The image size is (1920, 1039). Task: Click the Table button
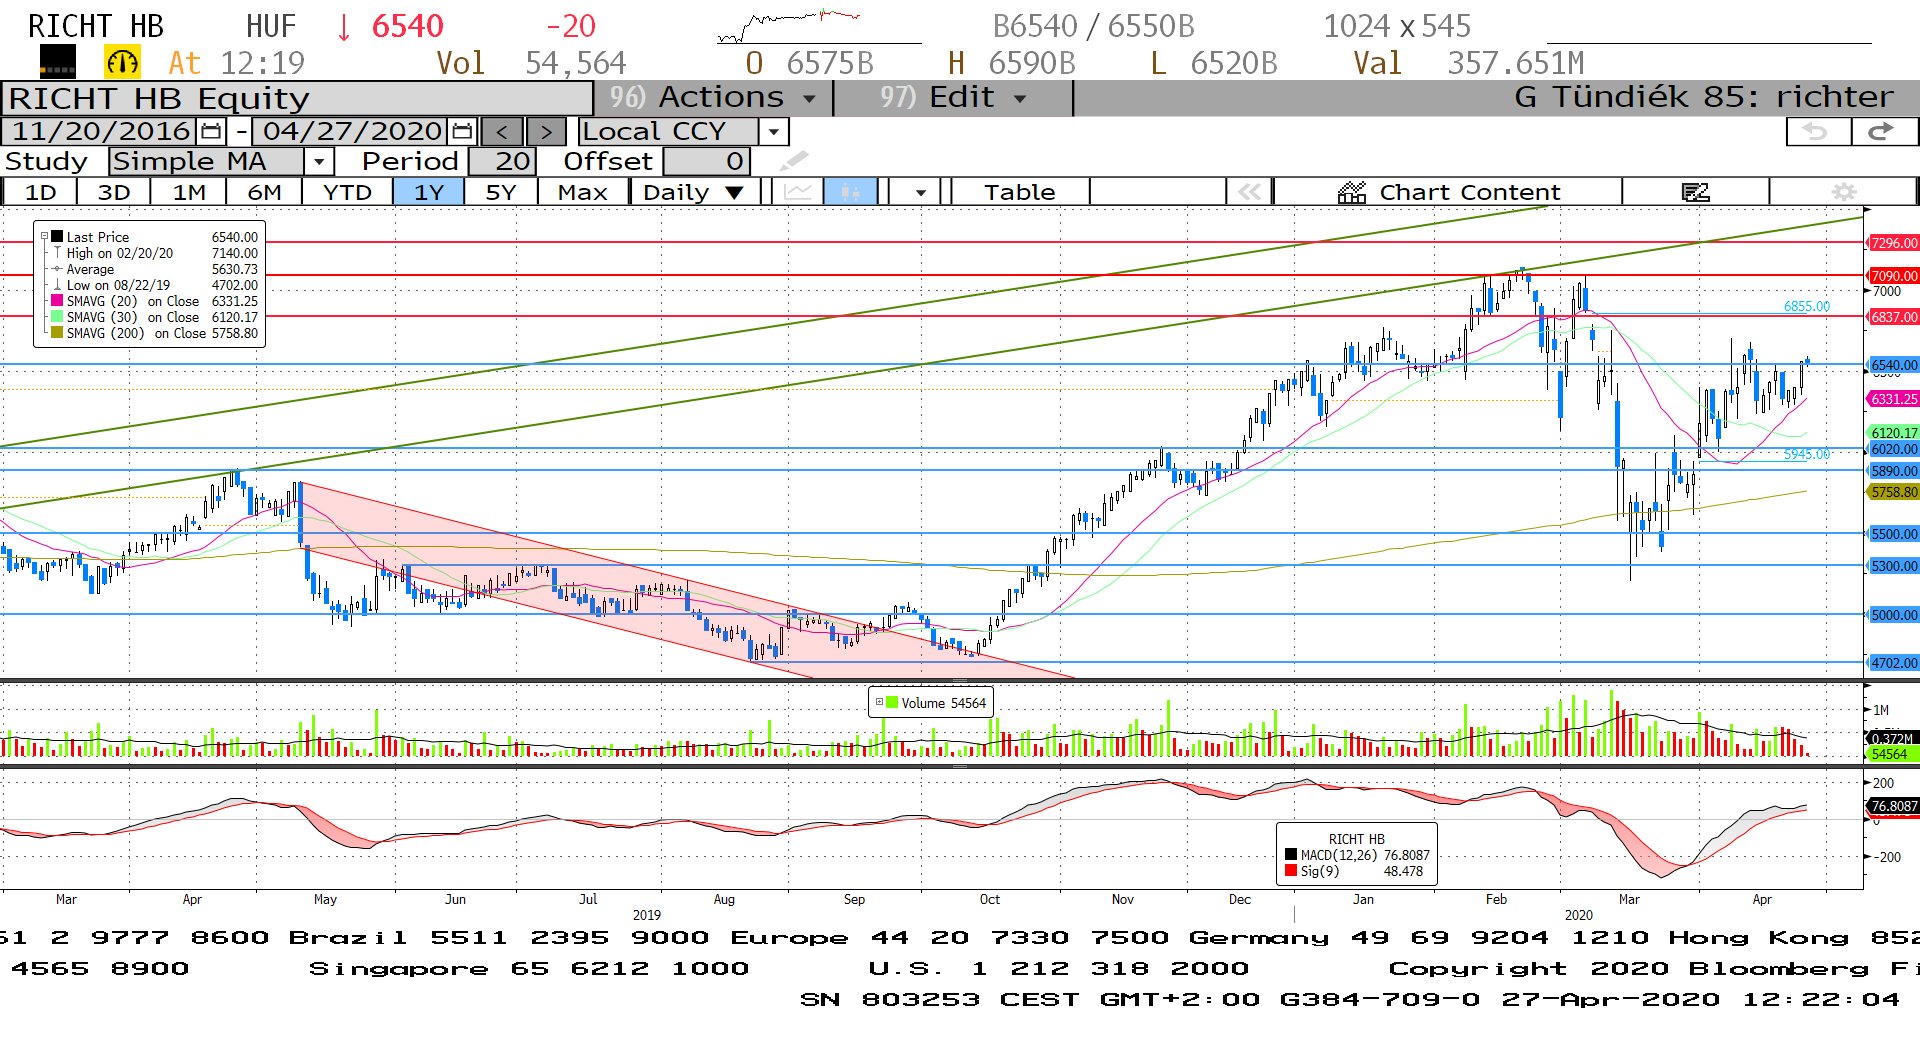[1019, 192]
